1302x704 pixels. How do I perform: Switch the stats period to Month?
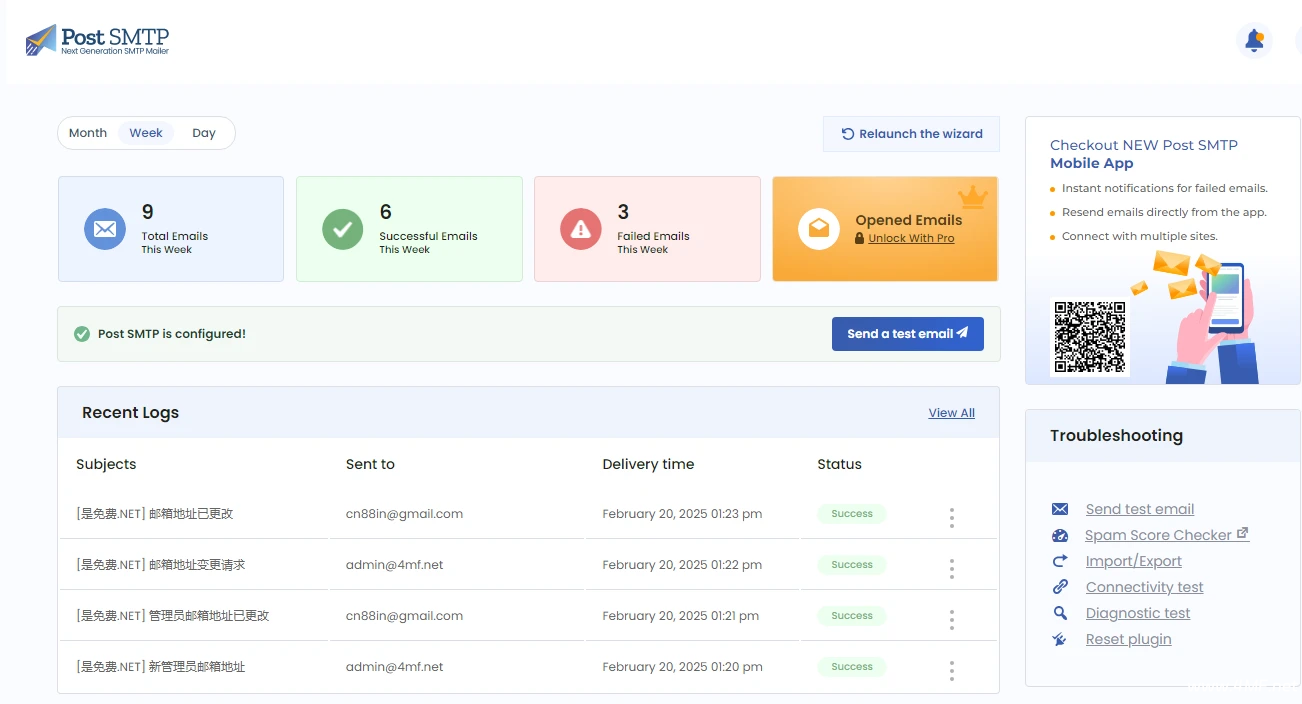(88, 133)
